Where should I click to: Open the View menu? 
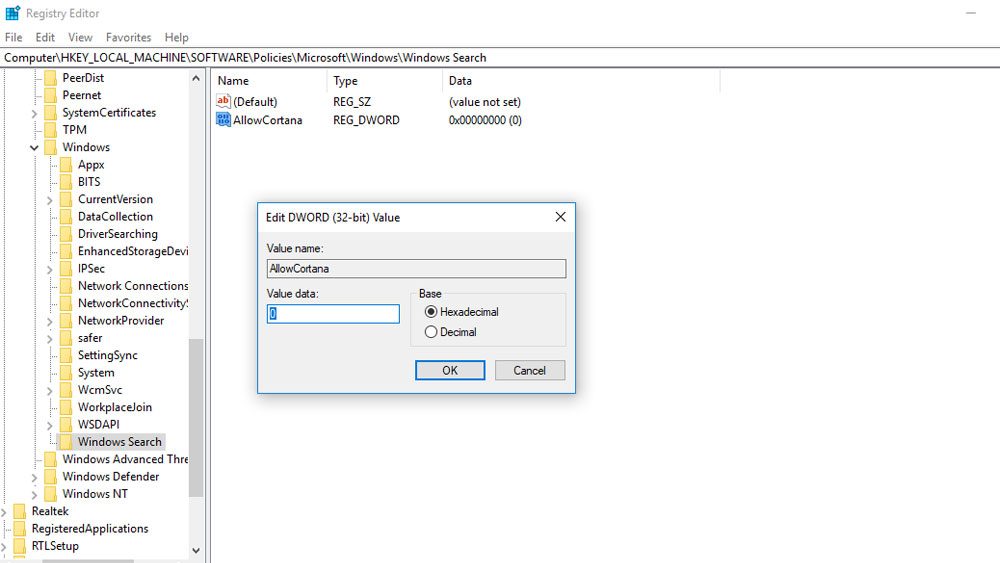80,38
